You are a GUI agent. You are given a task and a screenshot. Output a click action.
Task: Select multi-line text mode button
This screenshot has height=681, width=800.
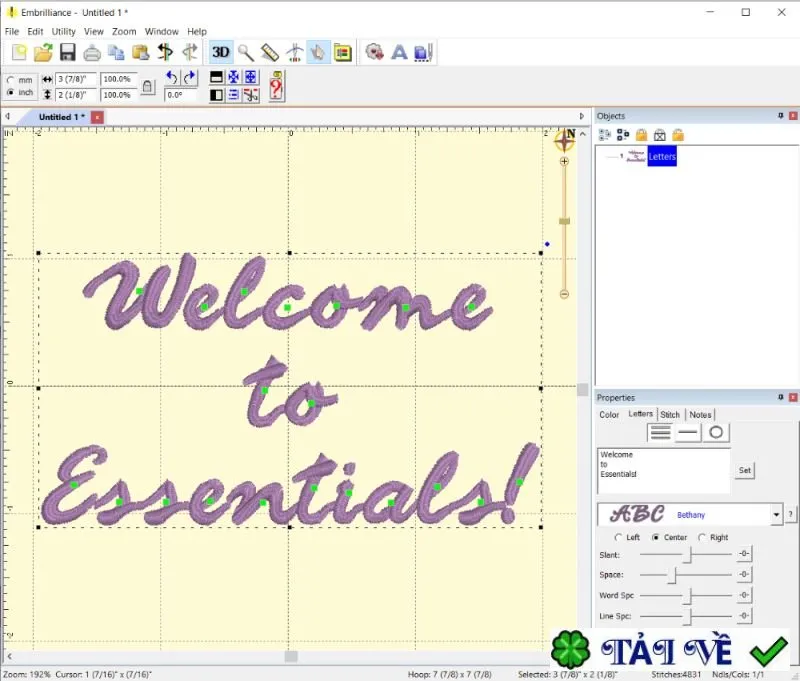660,433
